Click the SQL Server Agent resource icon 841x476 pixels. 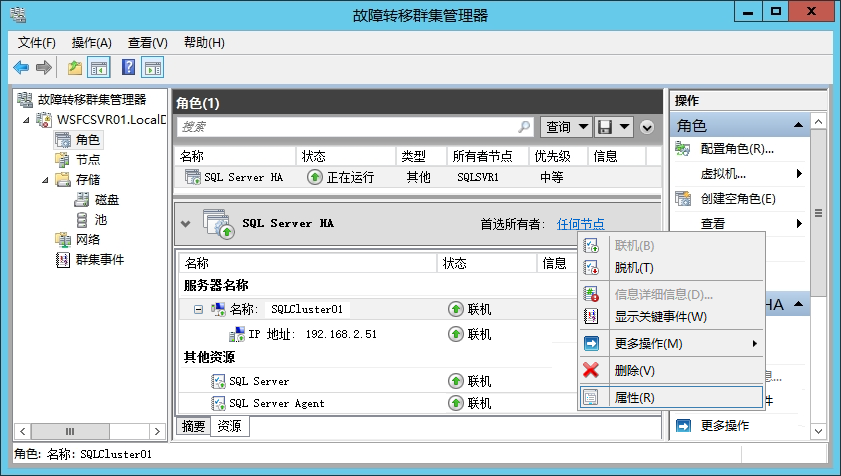[218, 404]
